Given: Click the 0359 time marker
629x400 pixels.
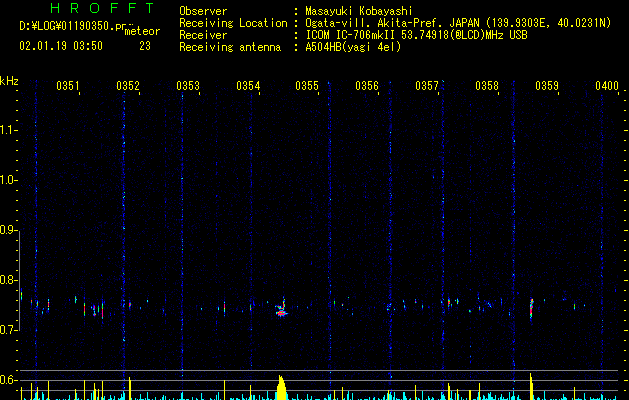Looking at the screenshot, I should pos(547,86).
